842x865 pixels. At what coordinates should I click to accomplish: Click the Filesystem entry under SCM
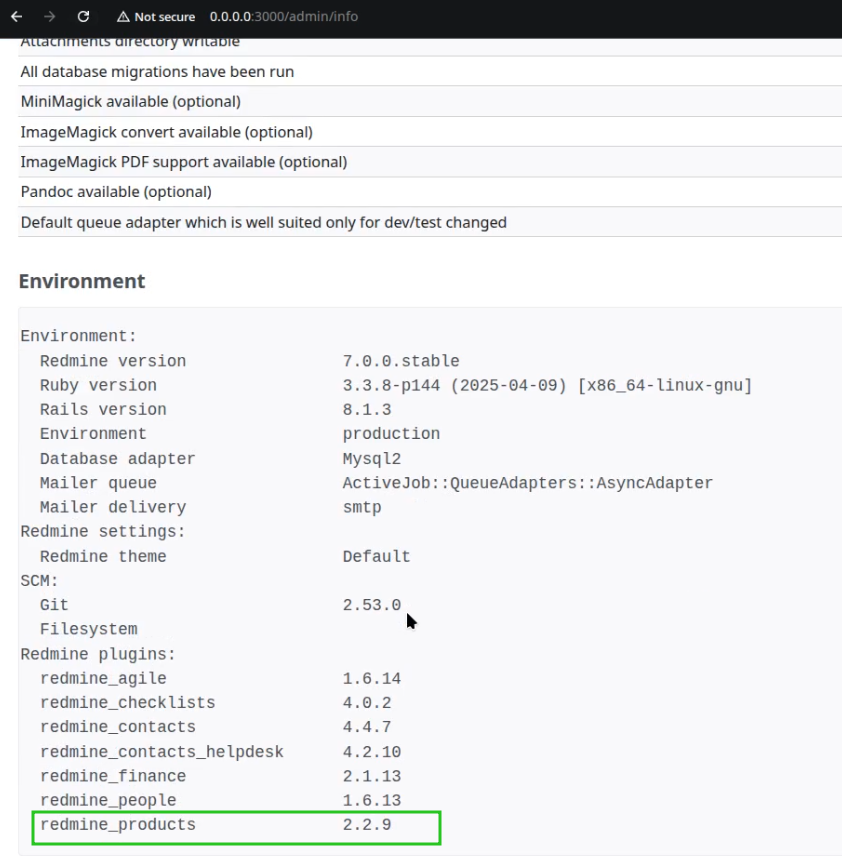click(88, 629)
